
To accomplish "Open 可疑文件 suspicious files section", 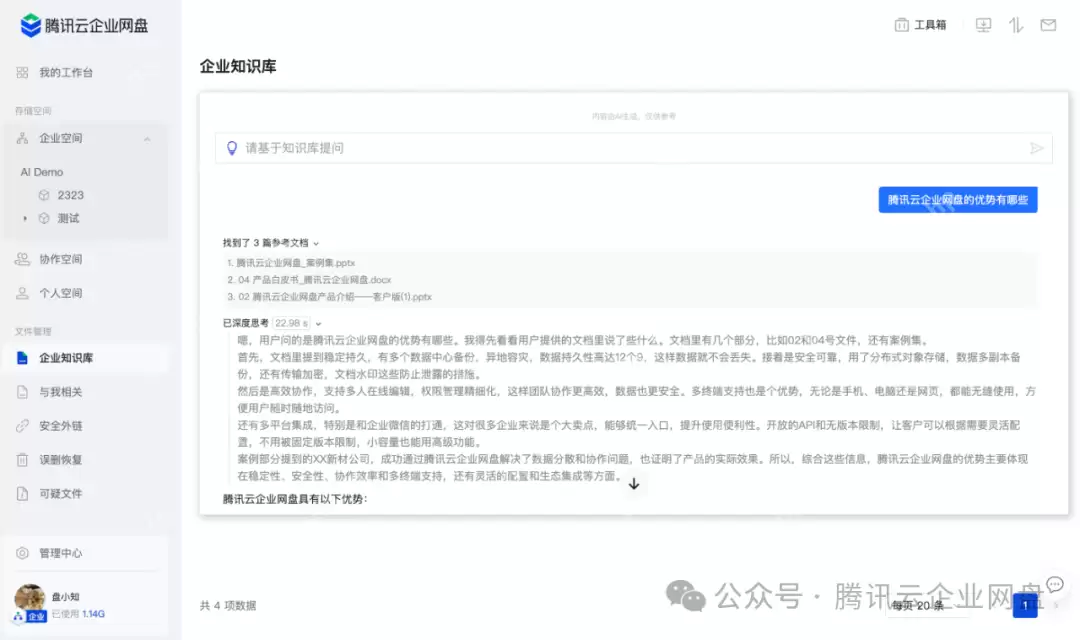I will 64,492.
